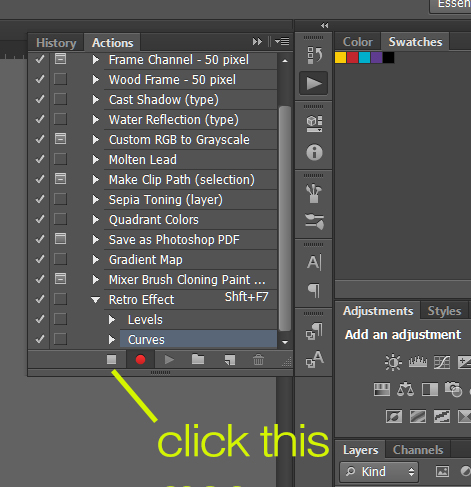Toggle dialog box for Quadrant Colors
The width and height of the screenshot is (471, 487).
click(x=60, y=219)
